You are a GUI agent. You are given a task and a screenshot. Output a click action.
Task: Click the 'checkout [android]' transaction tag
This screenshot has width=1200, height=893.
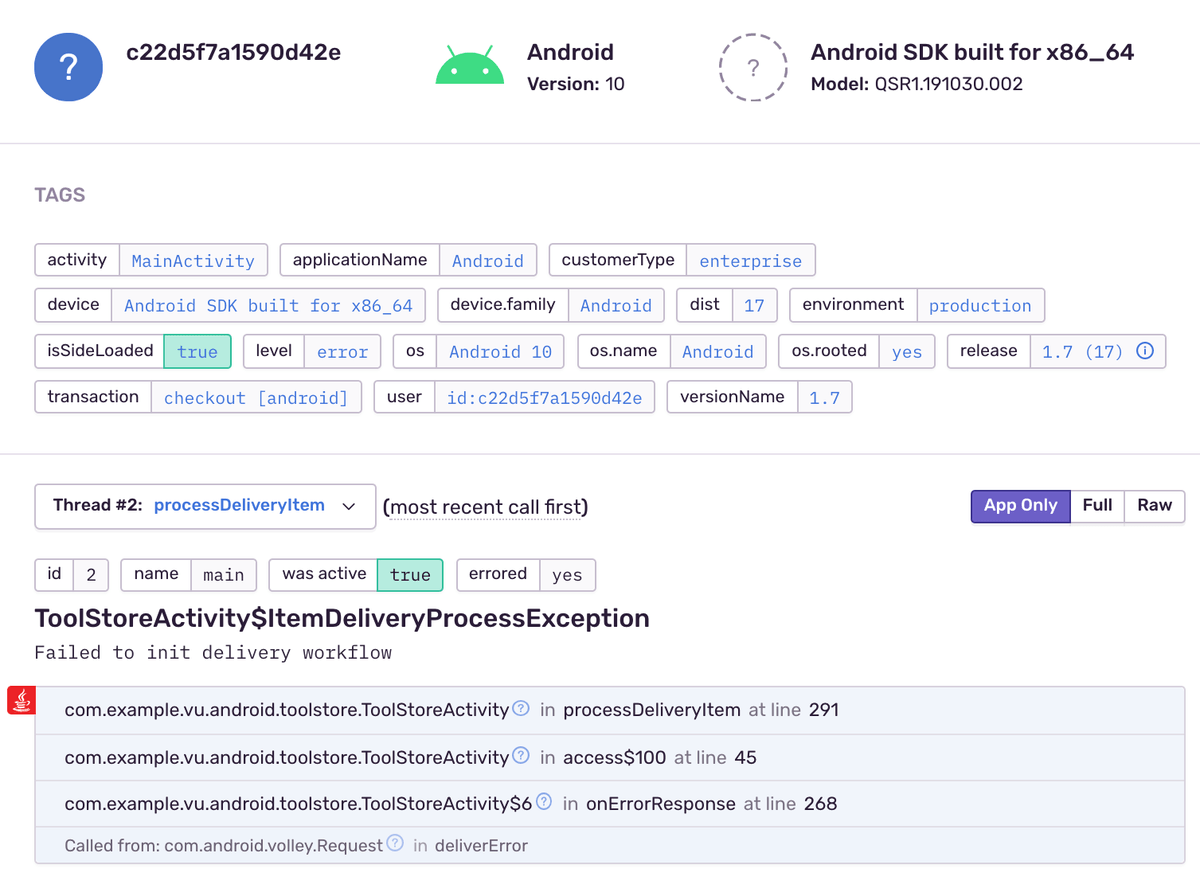coord(256,397)
